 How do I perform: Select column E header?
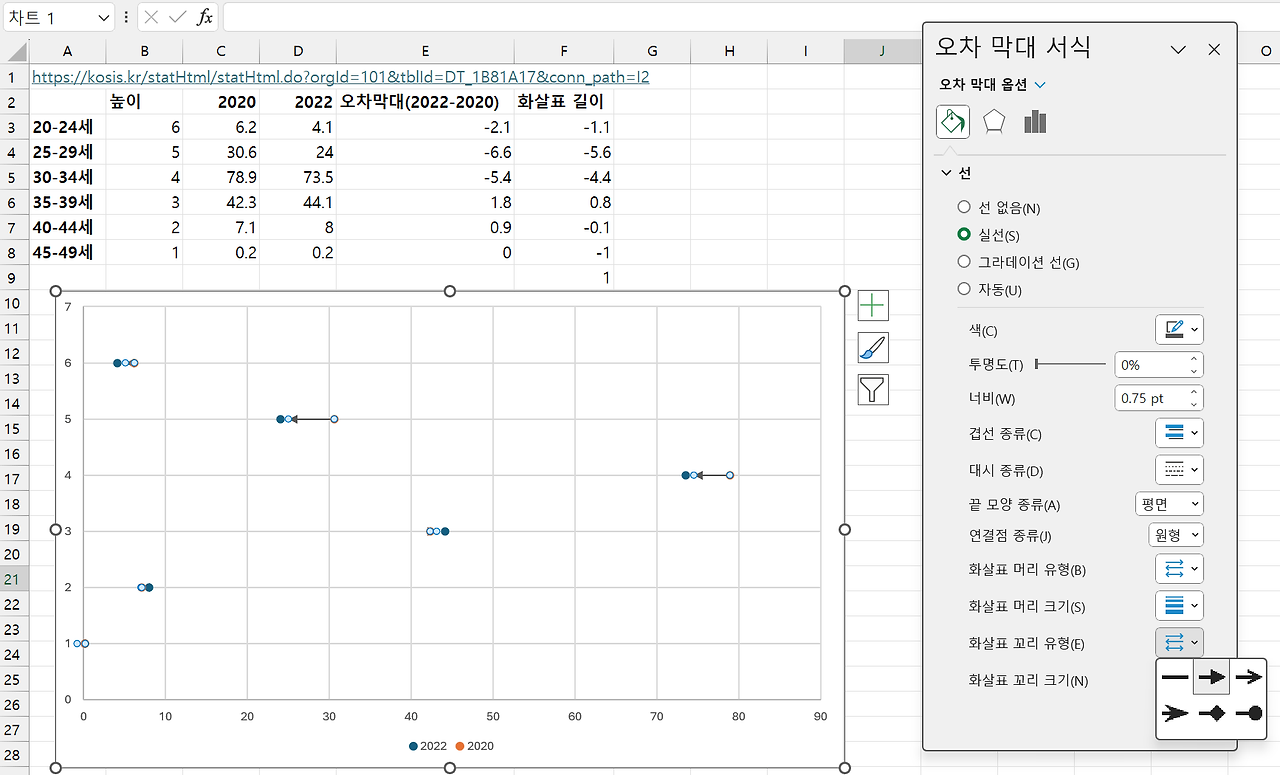[425, 51]
